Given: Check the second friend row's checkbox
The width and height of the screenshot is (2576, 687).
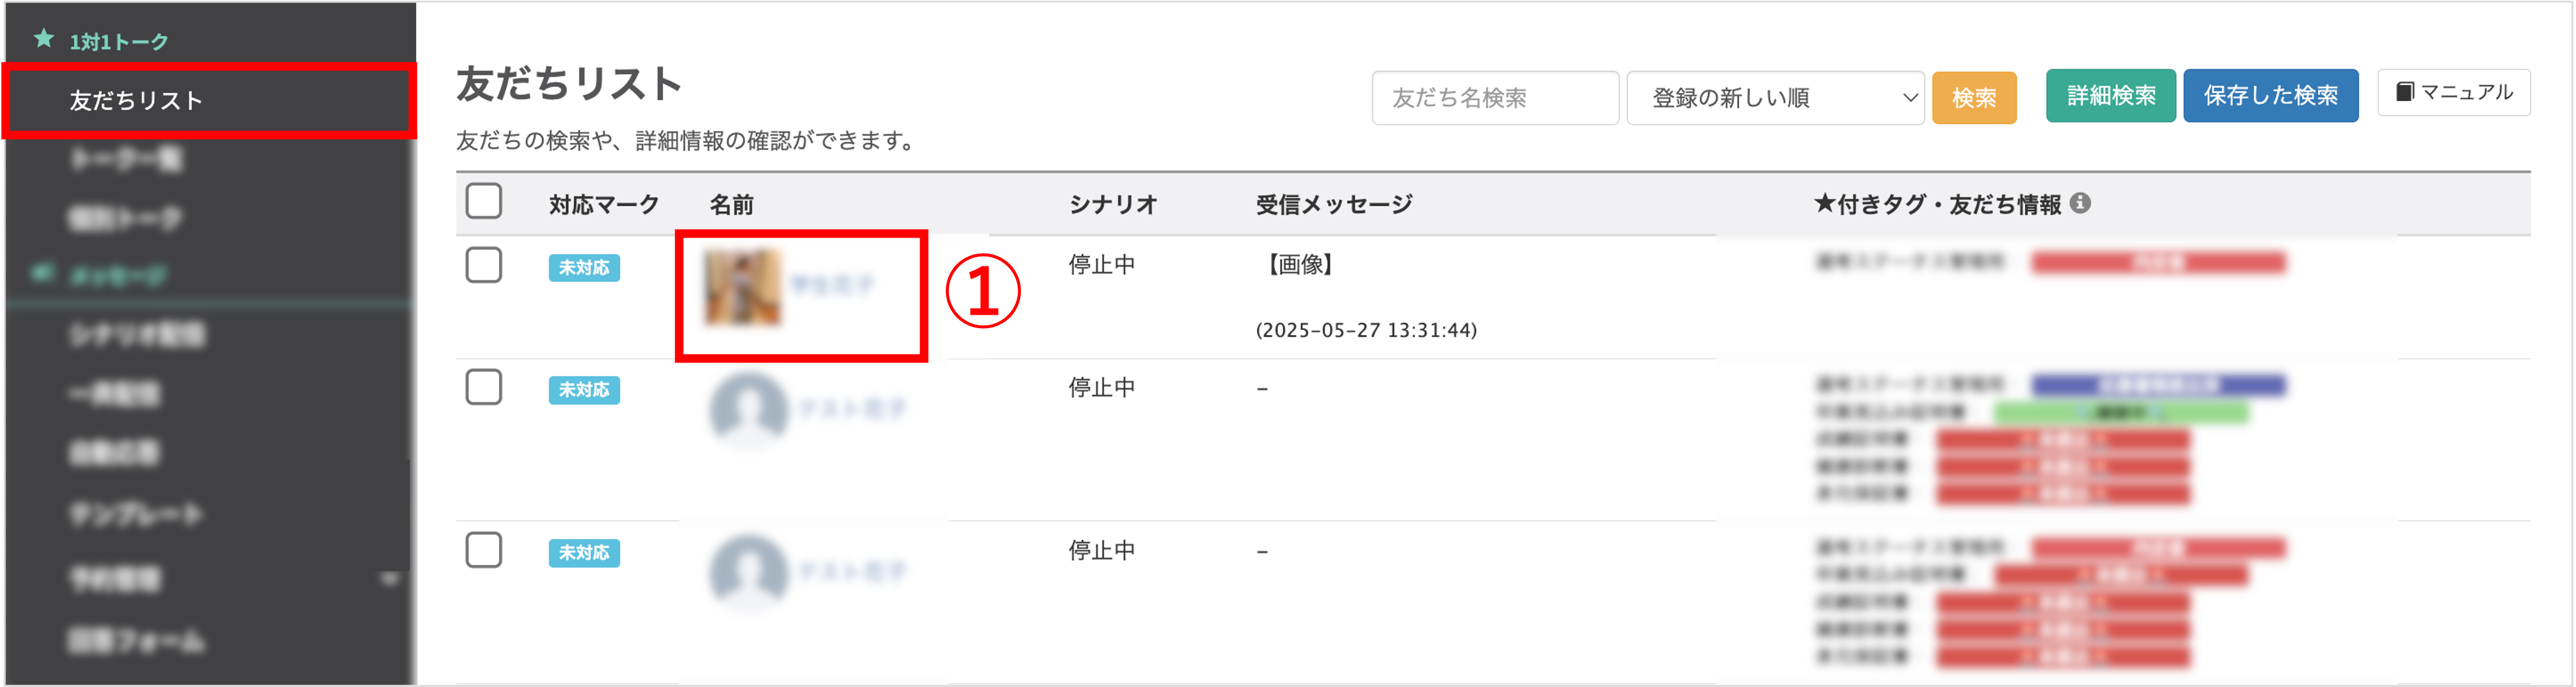Looking at the screenshot, I should coord(484,387).
